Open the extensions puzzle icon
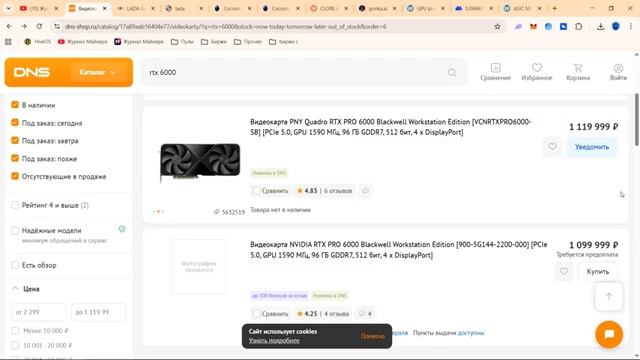 (x=578, y=27)
